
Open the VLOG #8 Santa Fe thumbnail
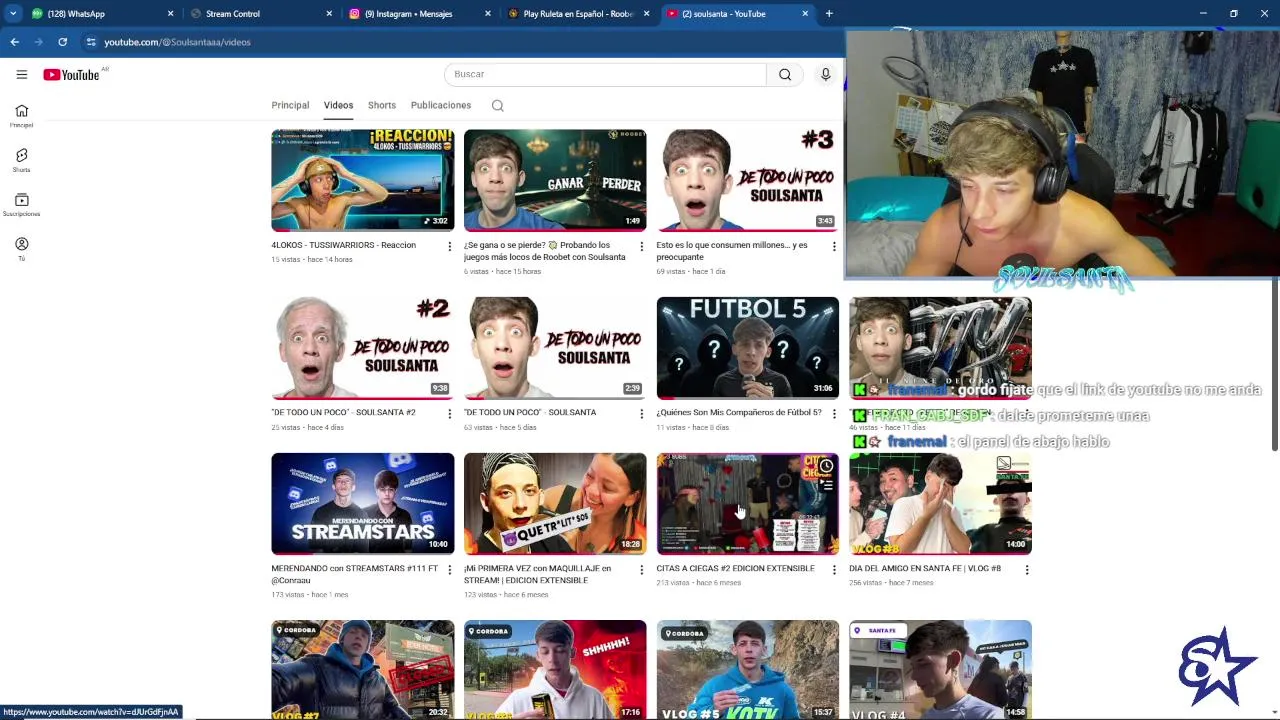pos(940,503)
